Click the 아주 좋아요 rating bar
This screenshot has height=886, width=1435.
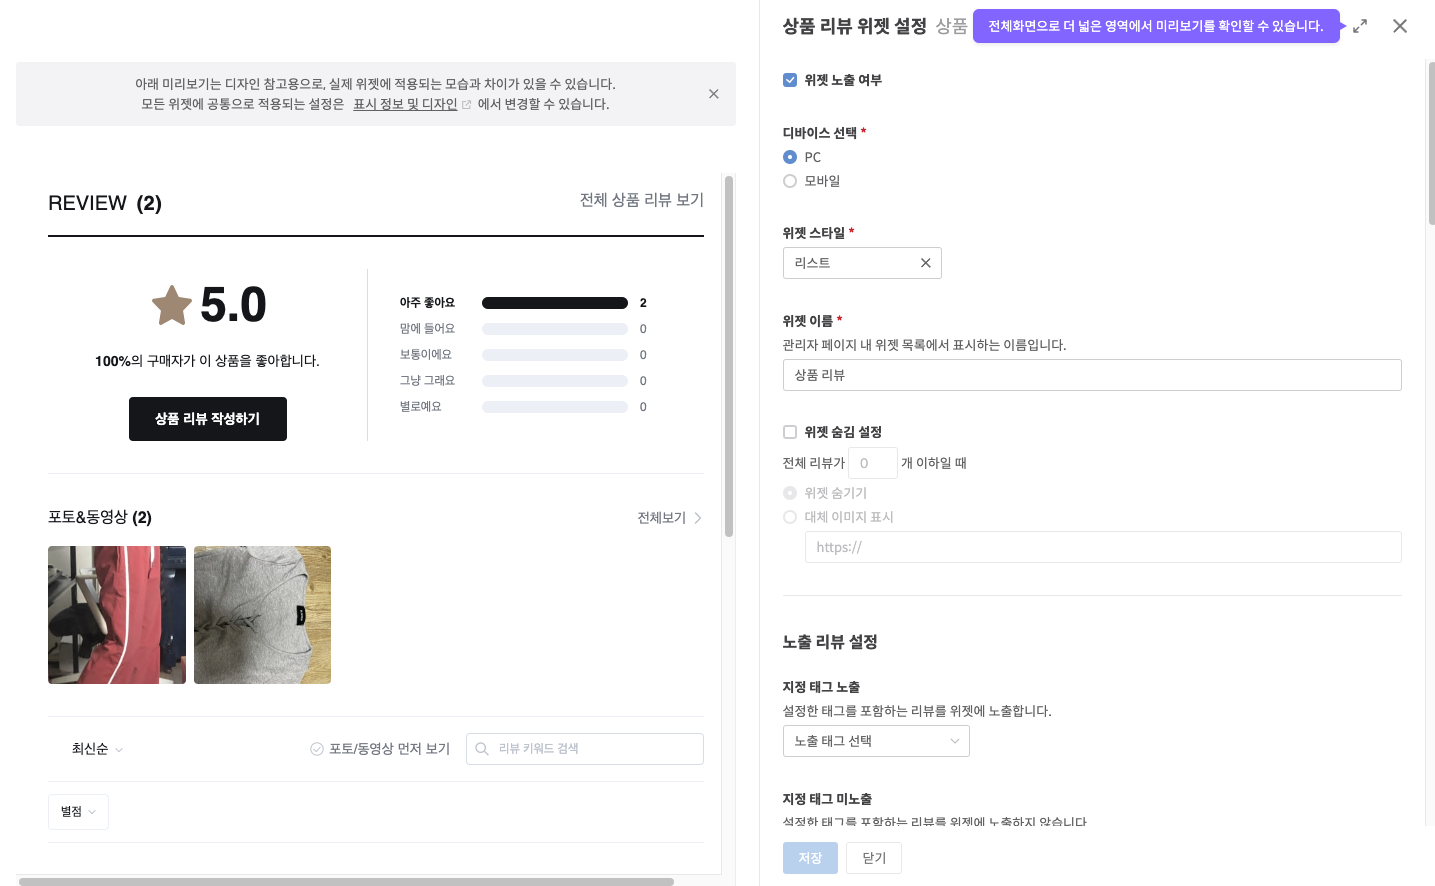(x=554, y=303)
